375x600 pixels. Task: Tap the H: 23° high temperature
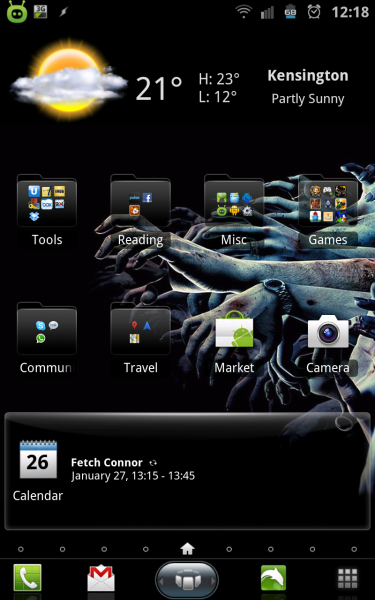pos(219,79)
